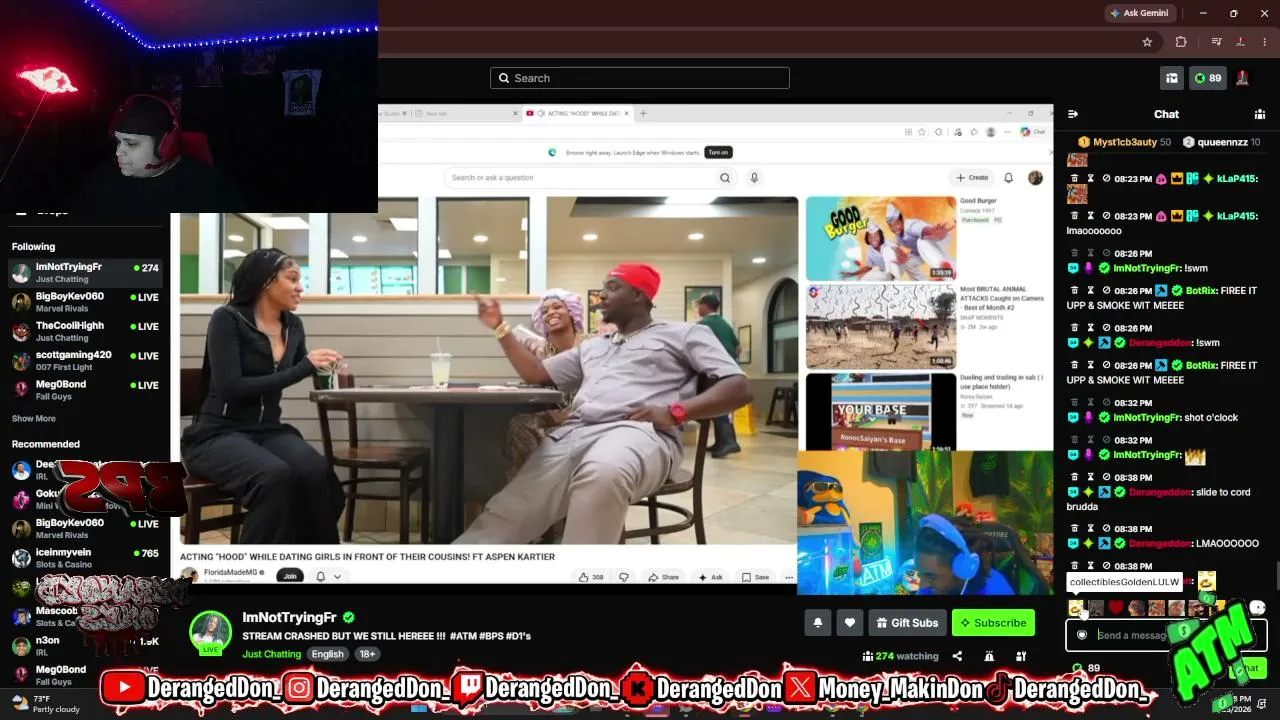This screenshot has width=1280, height=720.
Task: Click the Turn on button in Edge banner
Action: 718,152
